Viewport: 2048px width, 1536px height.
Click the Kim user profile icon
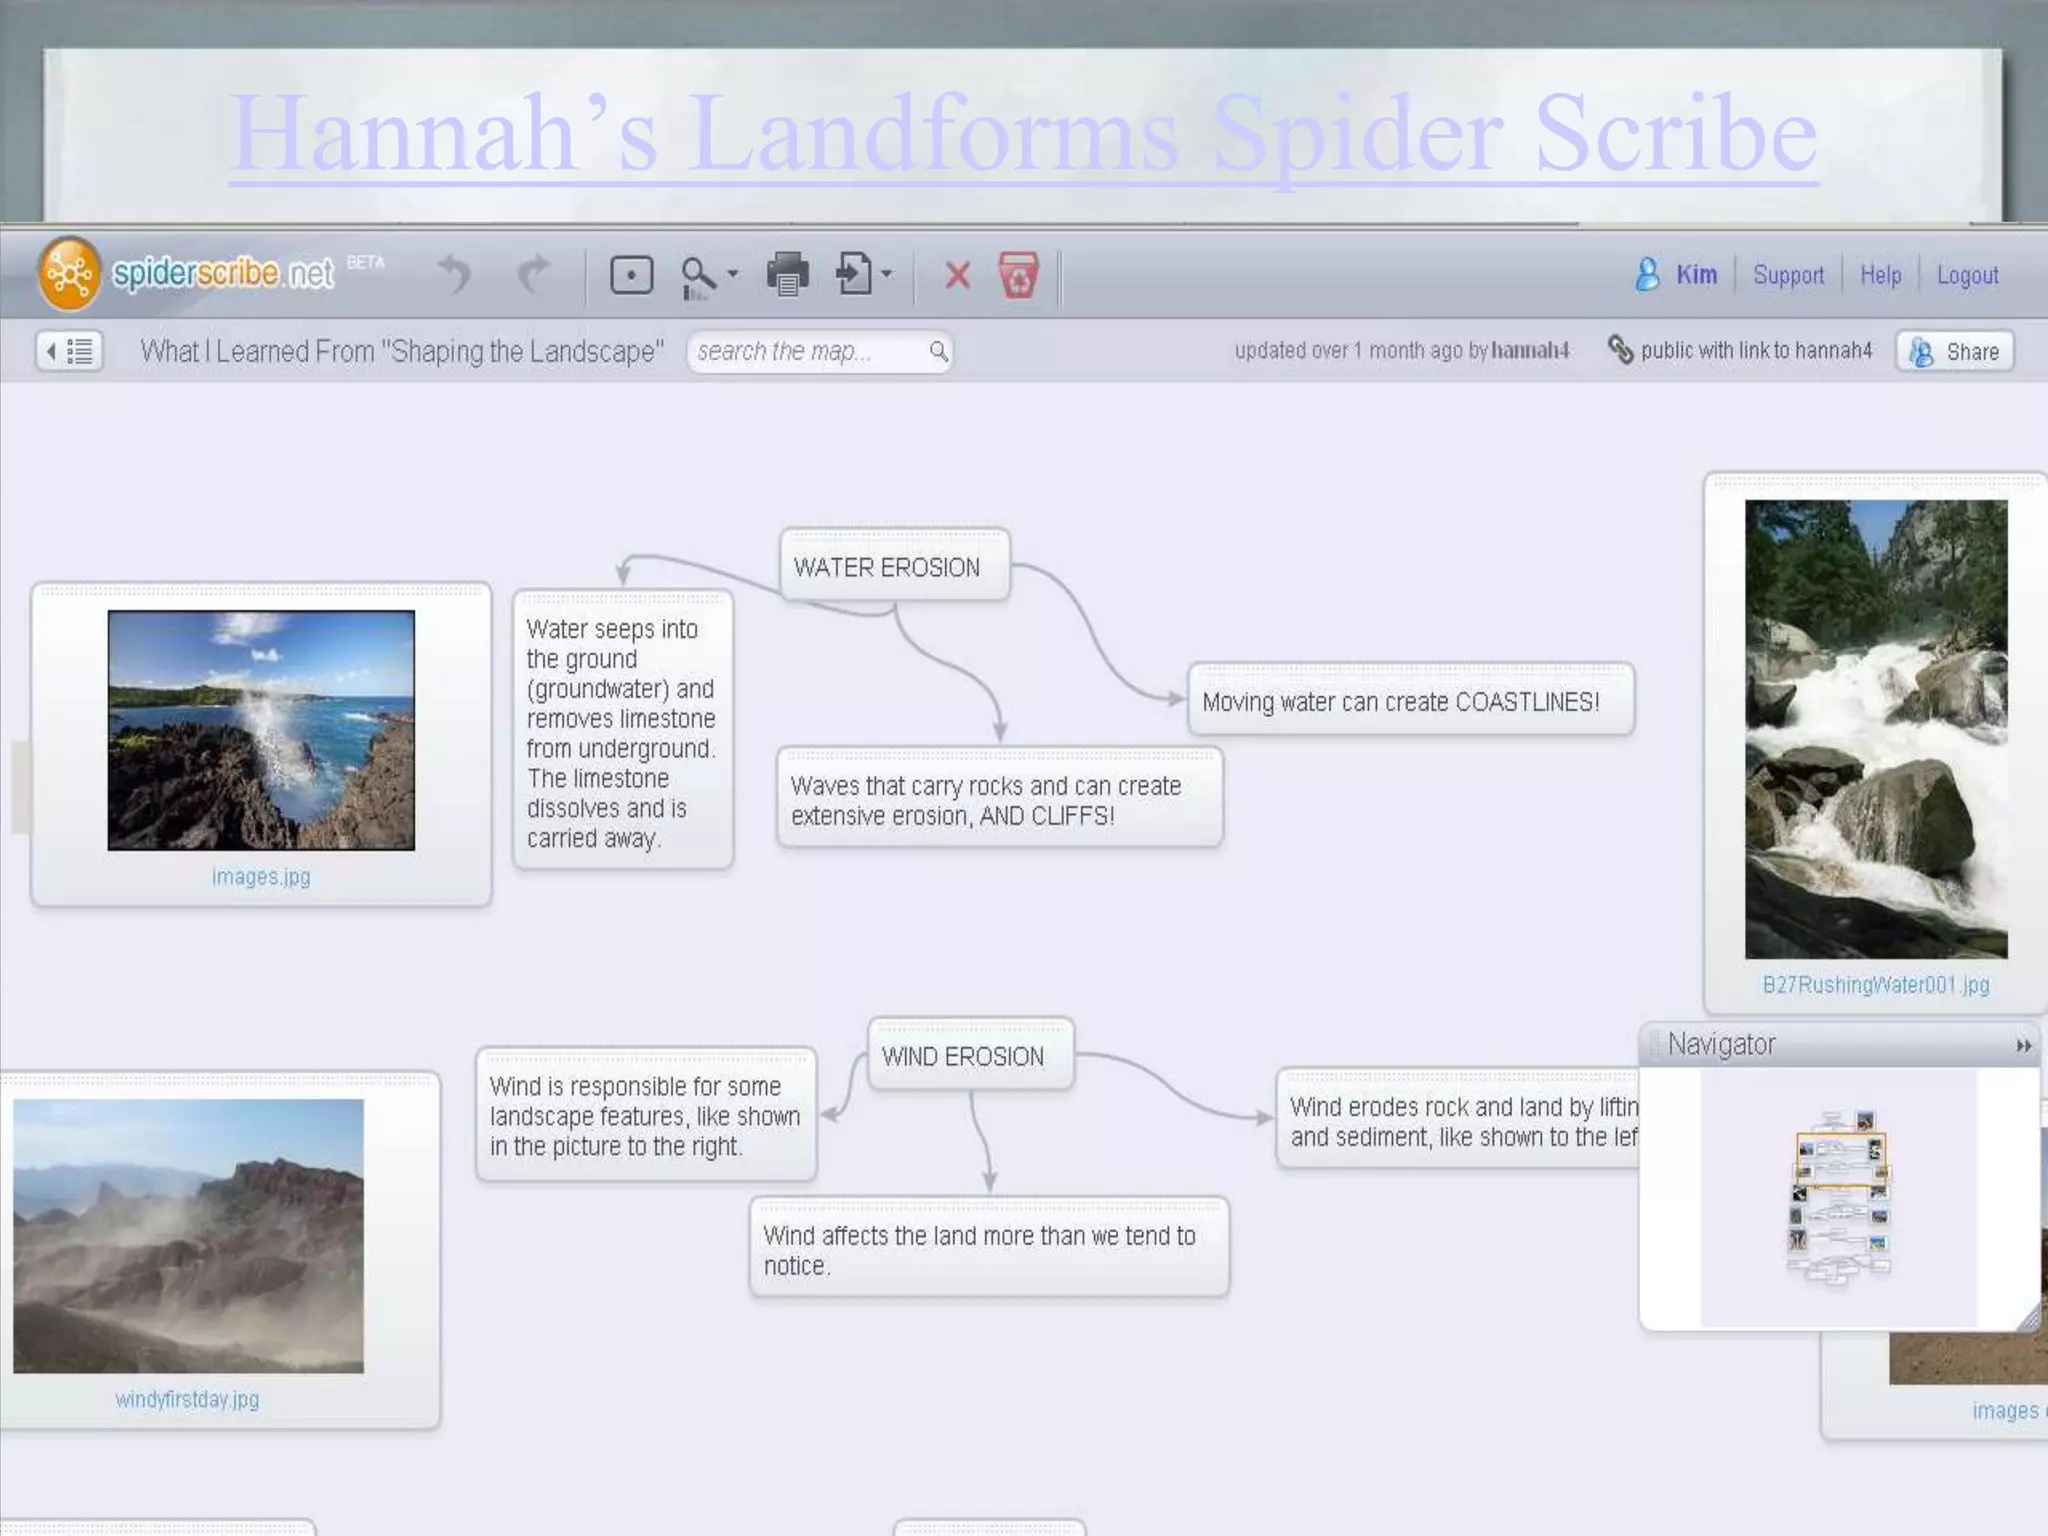[1647, 274]
